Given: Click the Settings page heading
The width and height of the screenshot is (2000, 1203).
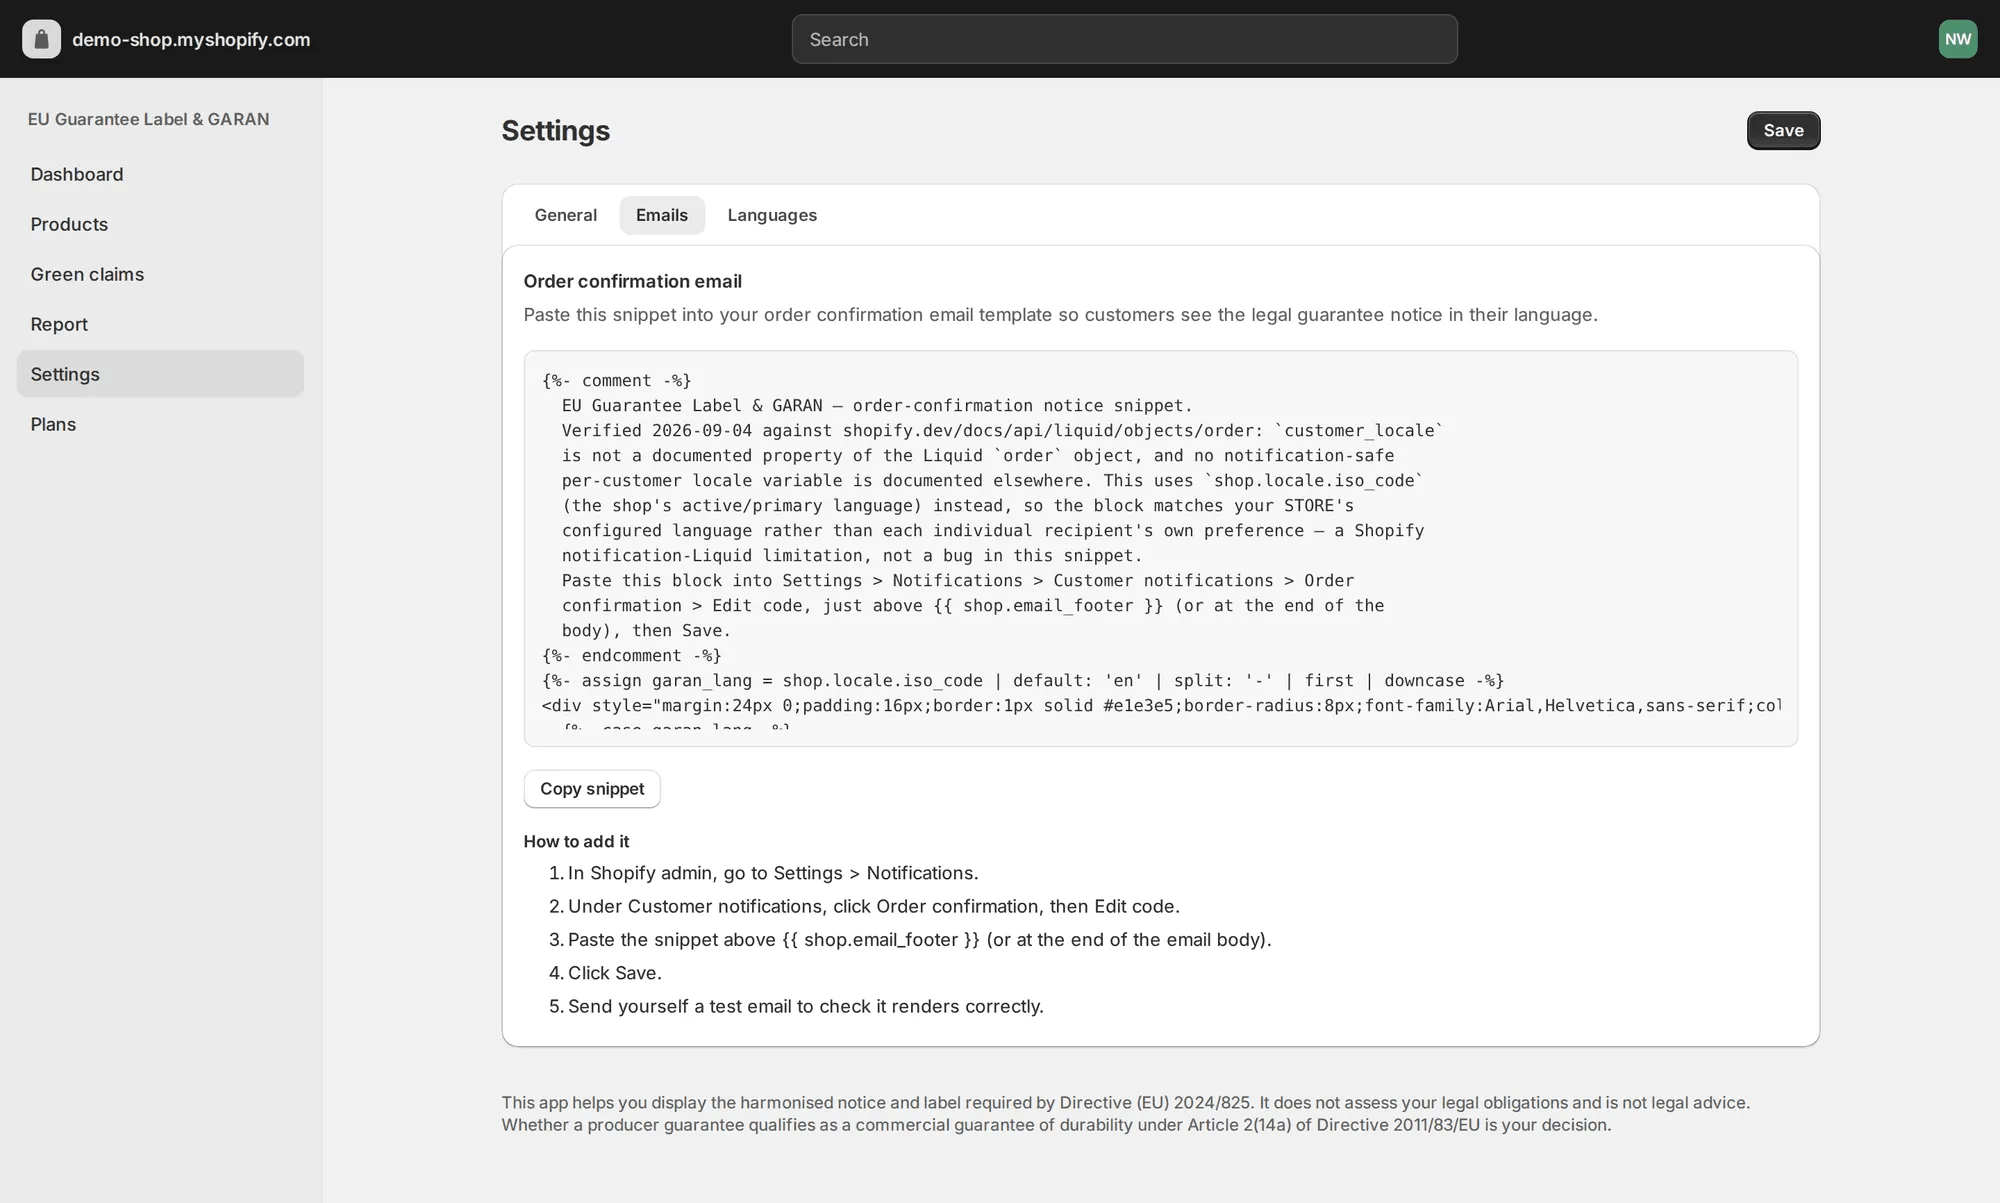Looking at the screenshot, I should 556,131.
